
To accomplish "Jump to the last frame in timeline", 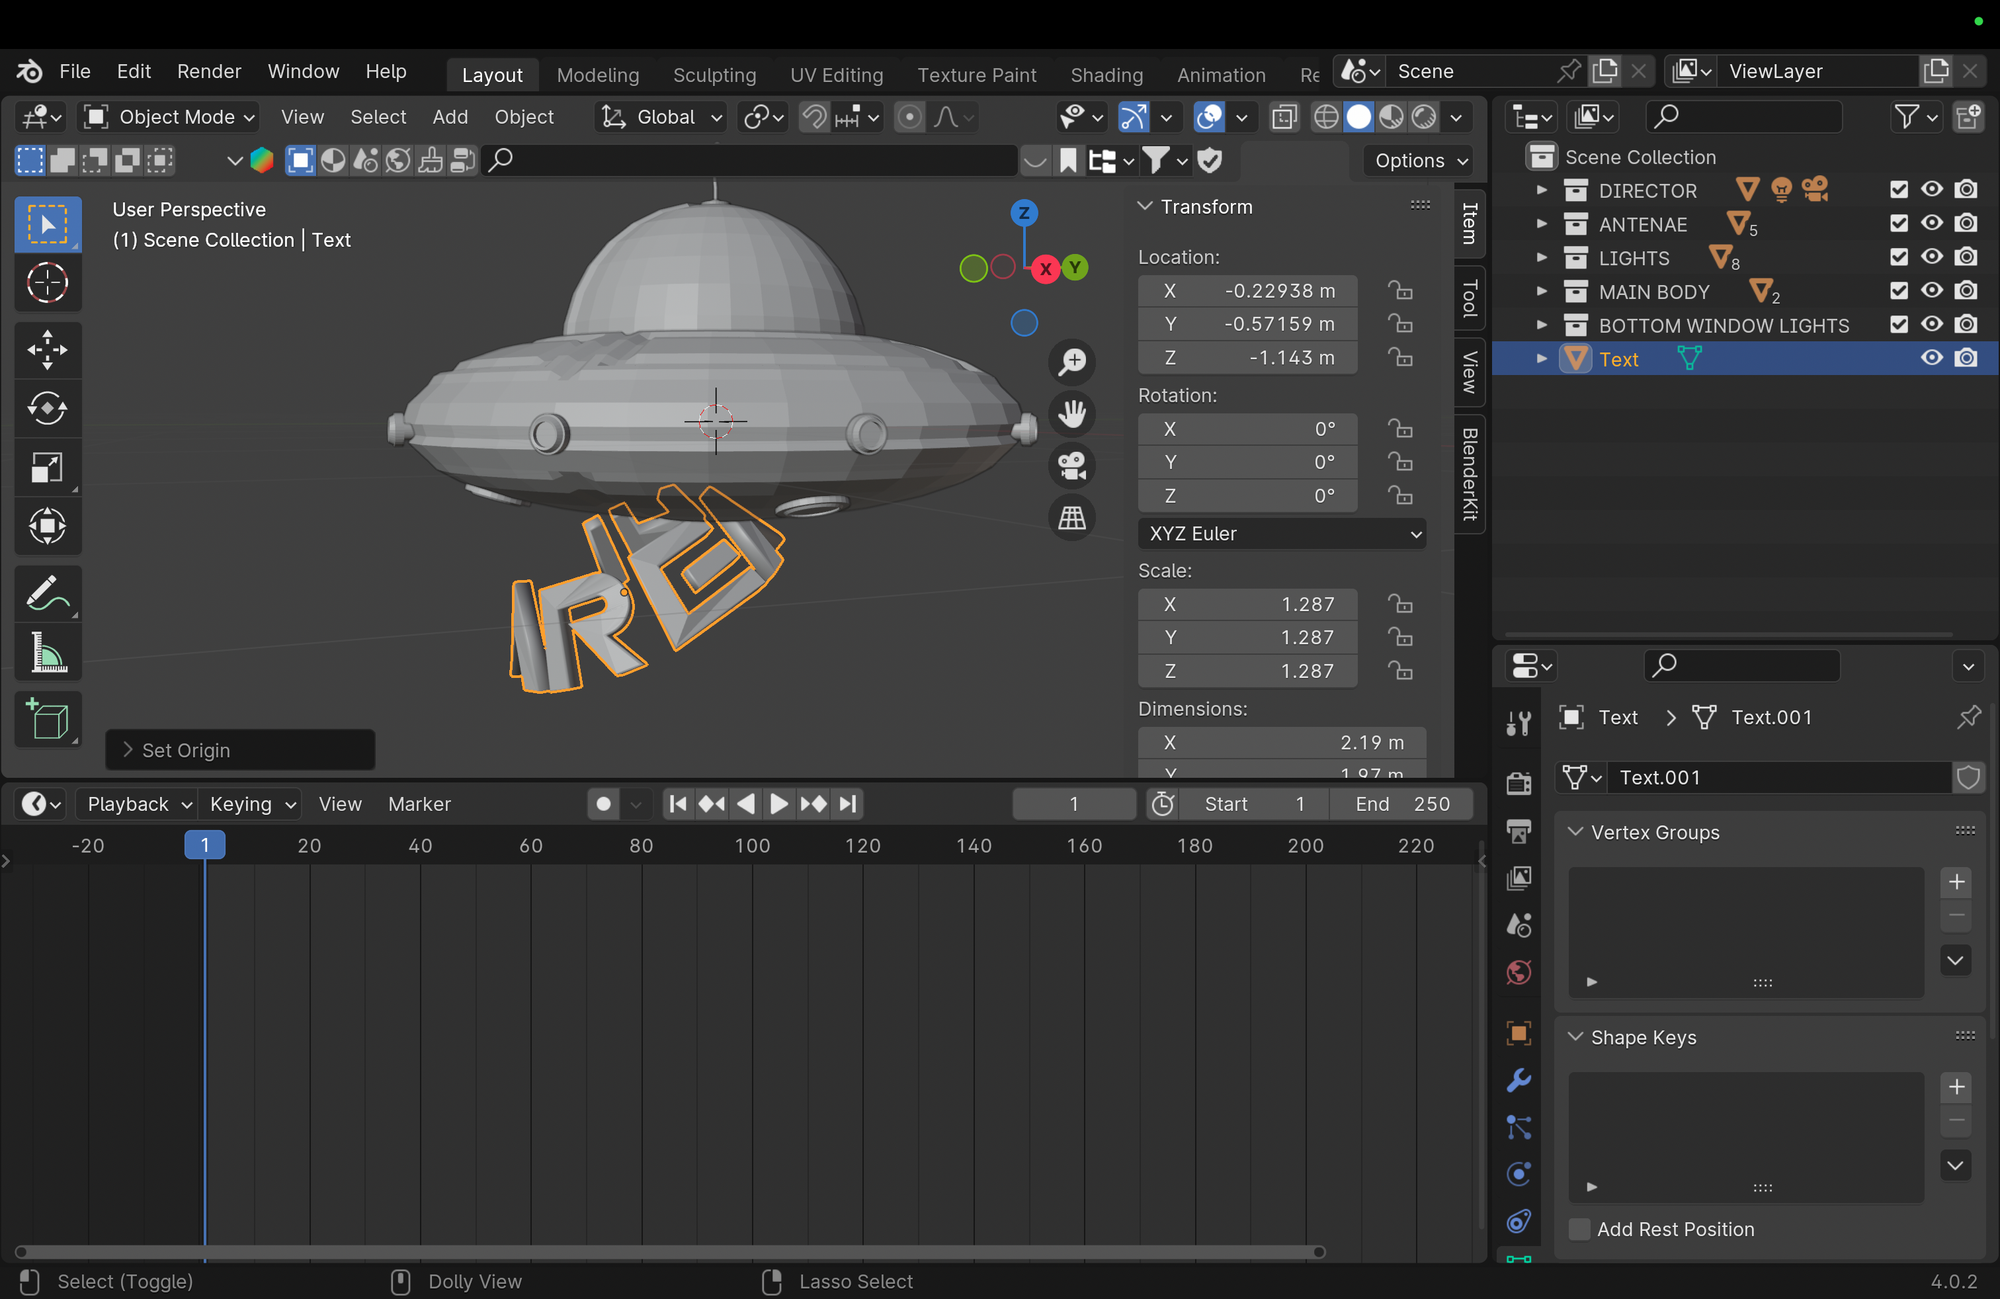I will 848,803.
